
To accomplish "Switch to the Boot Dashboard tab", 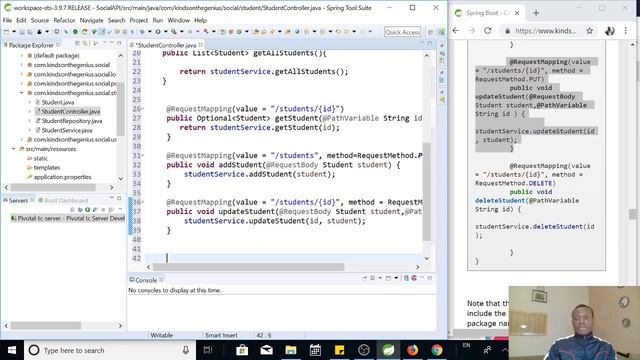I will coord(63,200).
